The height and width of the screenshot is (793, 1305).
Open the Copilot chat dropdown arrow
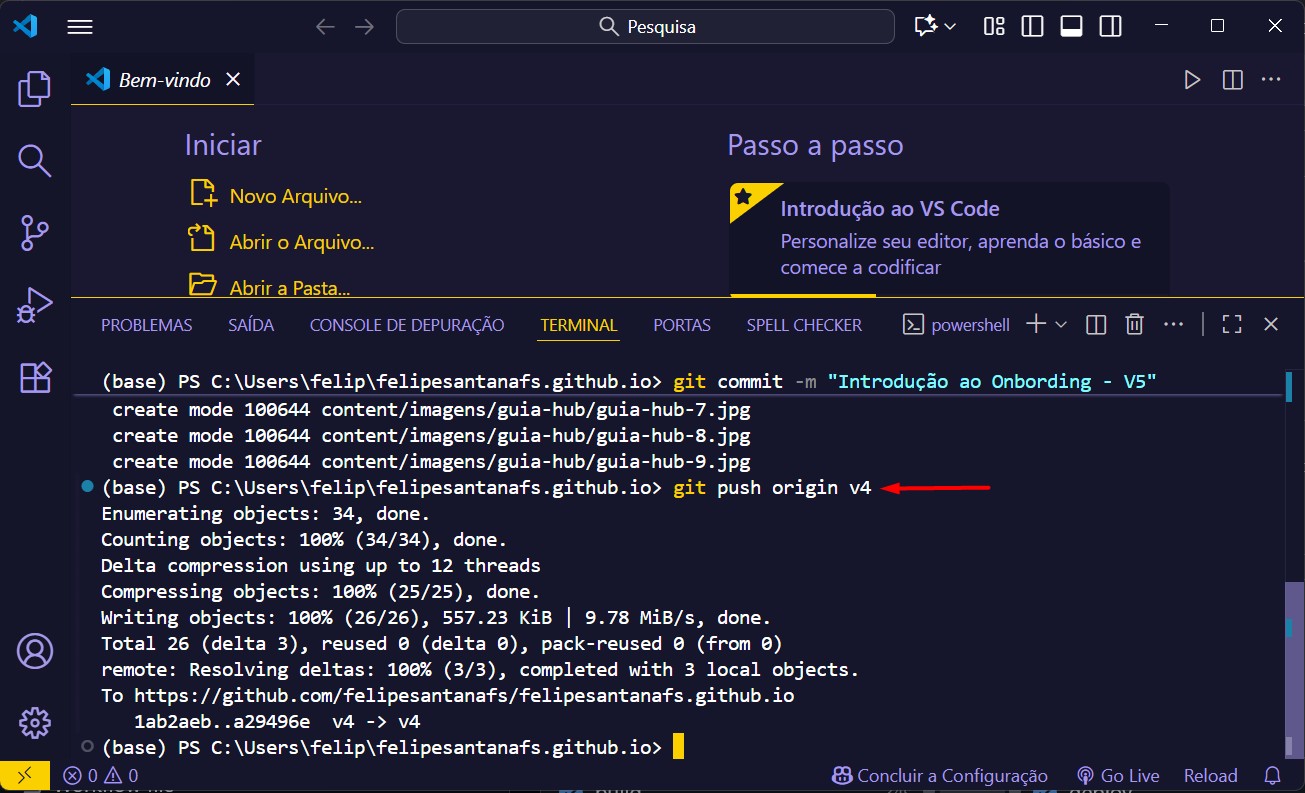point(950,27)
